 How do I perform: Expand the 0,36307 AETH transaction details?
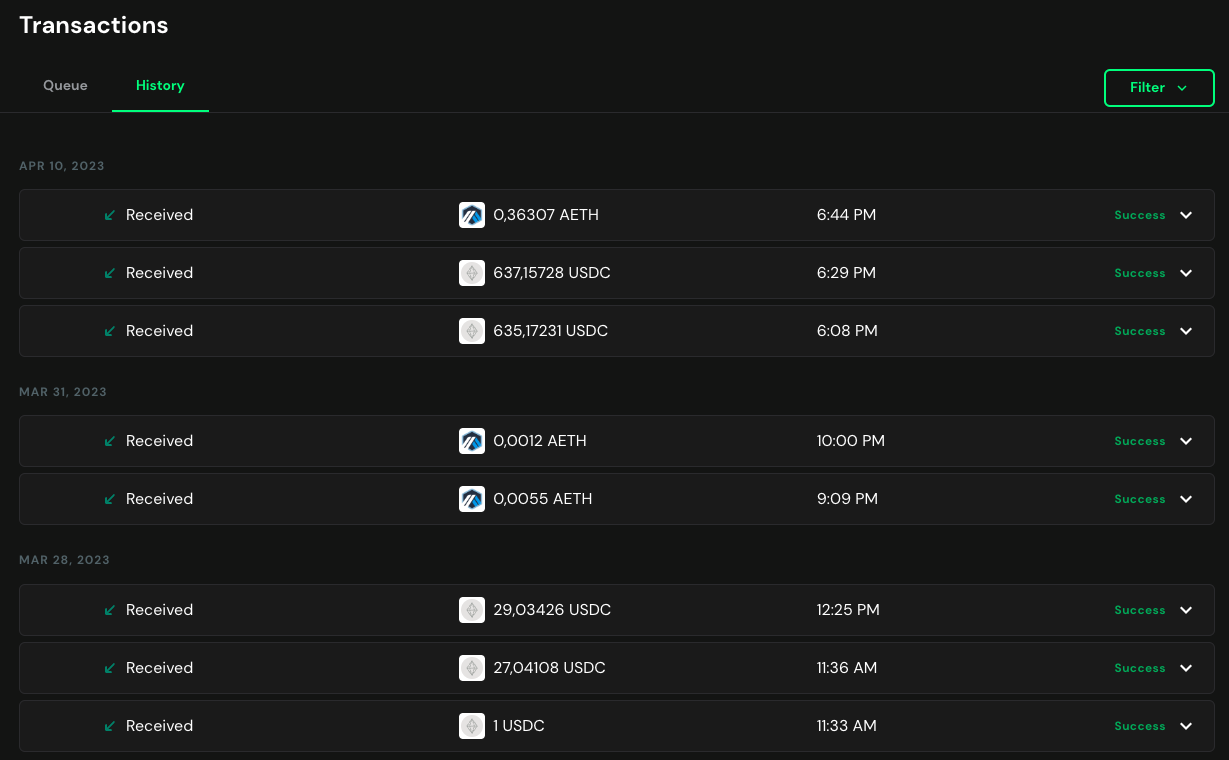coord(1186,214)
